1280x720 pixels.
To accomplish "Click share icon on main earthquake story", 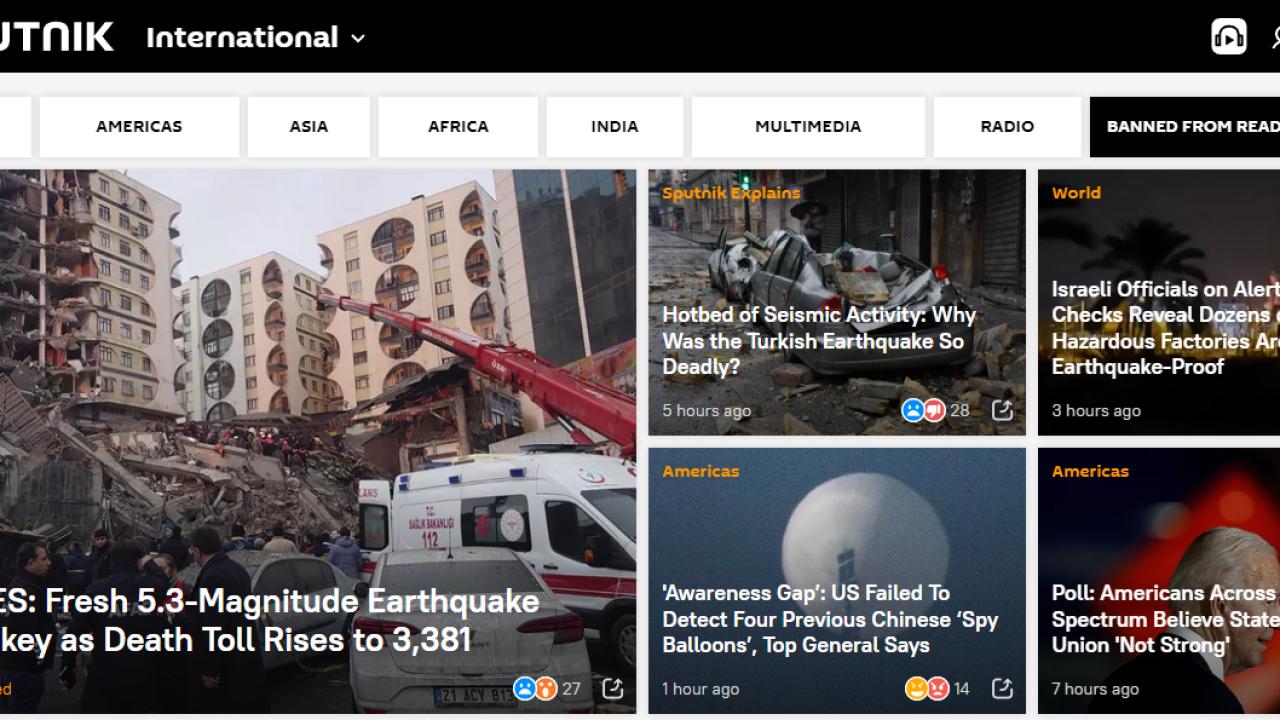I will pos(612,688).
